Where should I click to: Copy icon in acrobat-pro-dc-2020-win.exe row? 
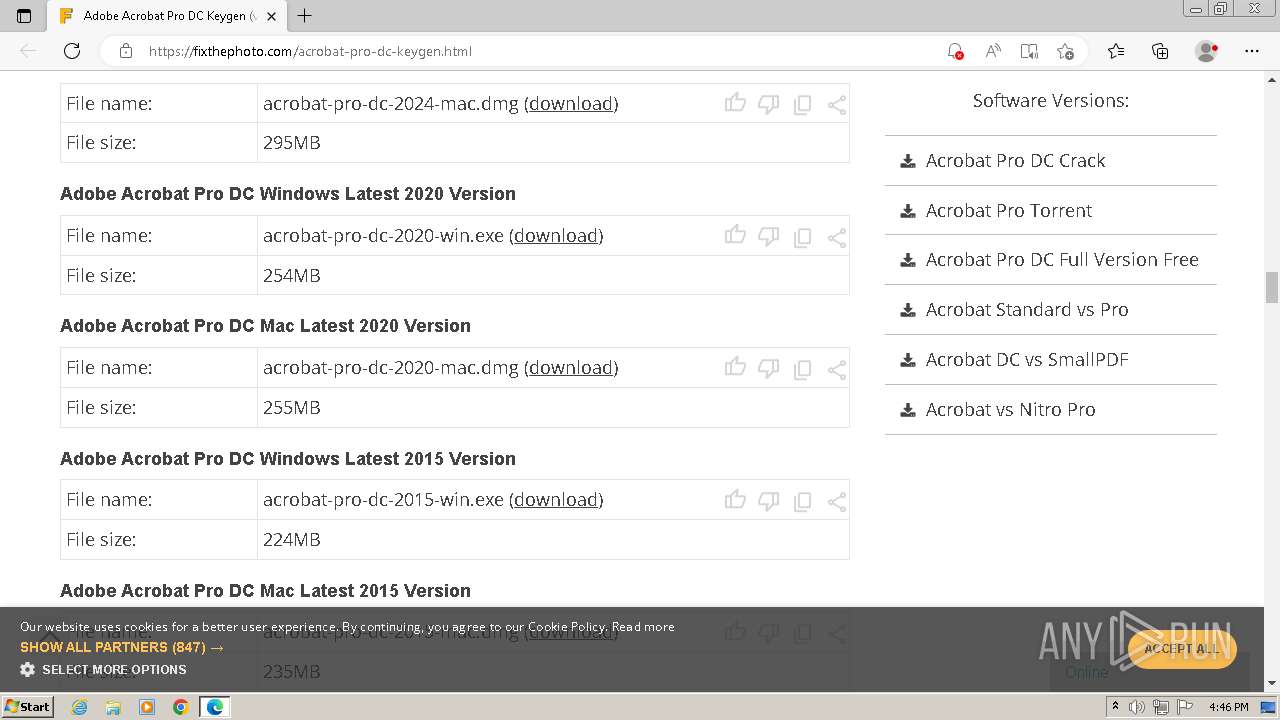click(802, 236)
